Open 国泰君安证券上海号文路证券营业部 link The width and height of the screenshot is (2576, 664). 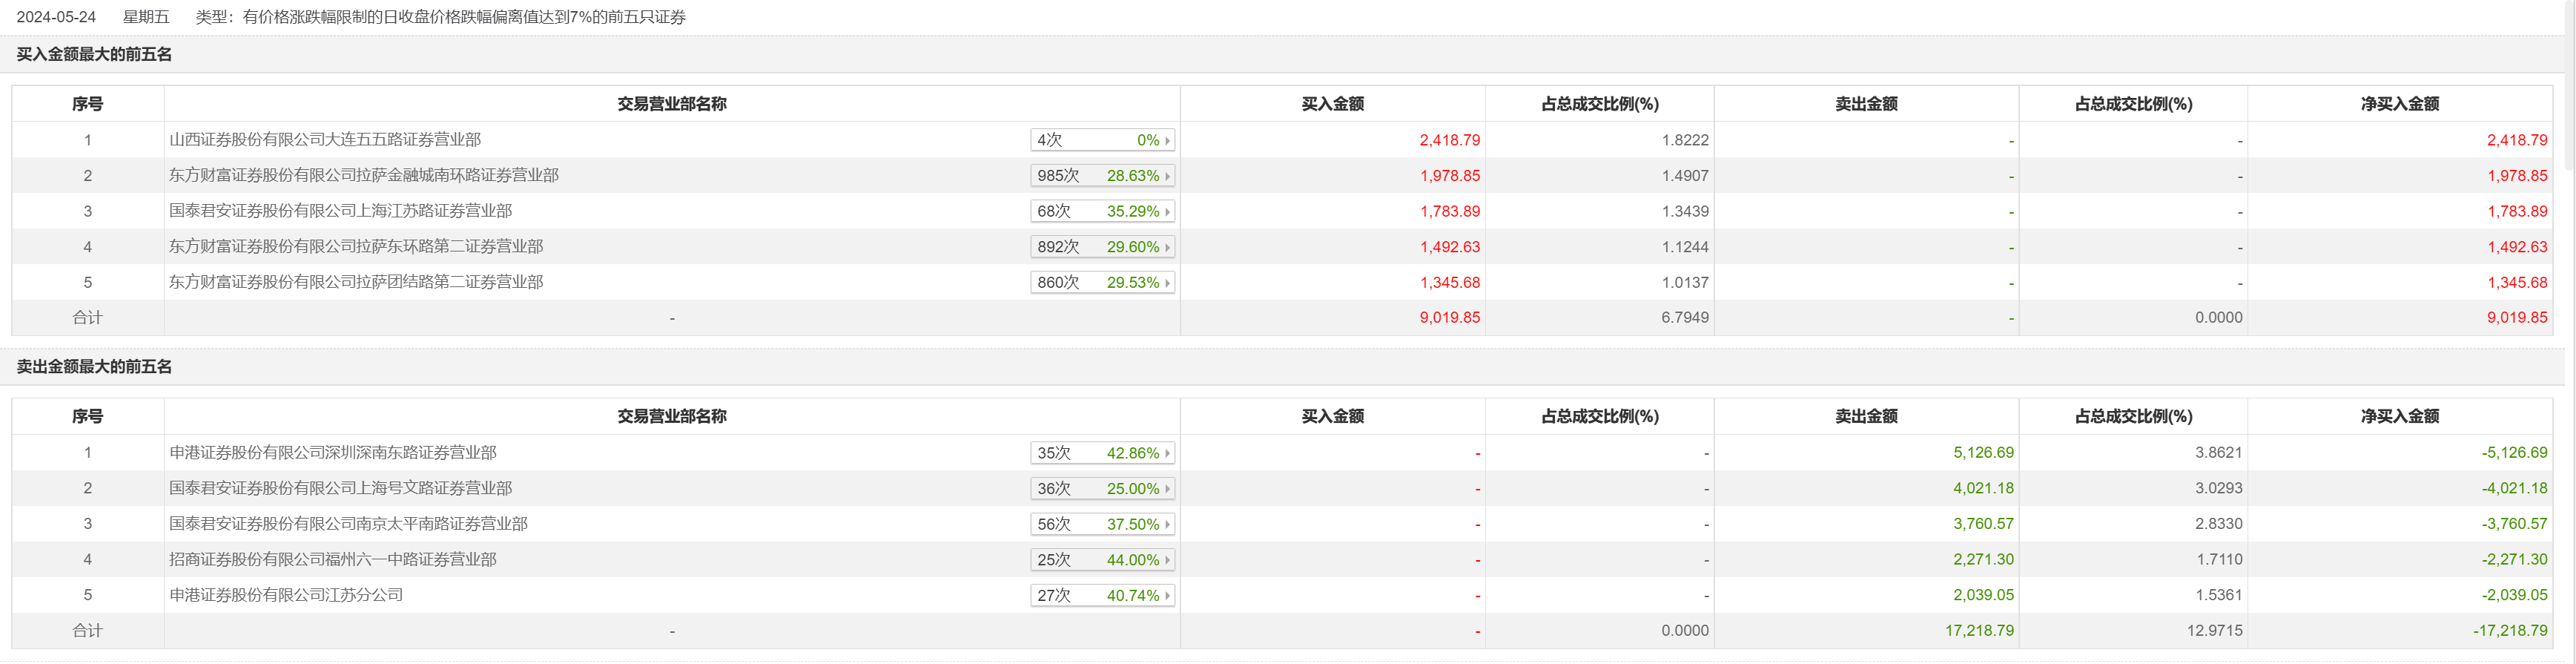pyautogui.click(x=340, y=489)
